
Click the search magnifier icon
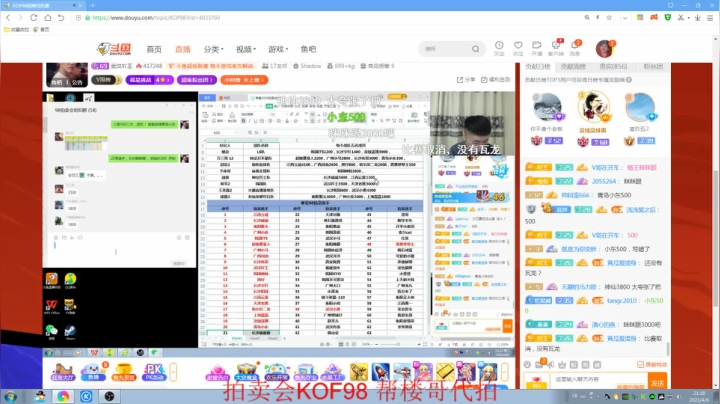(x=476, y=49)
